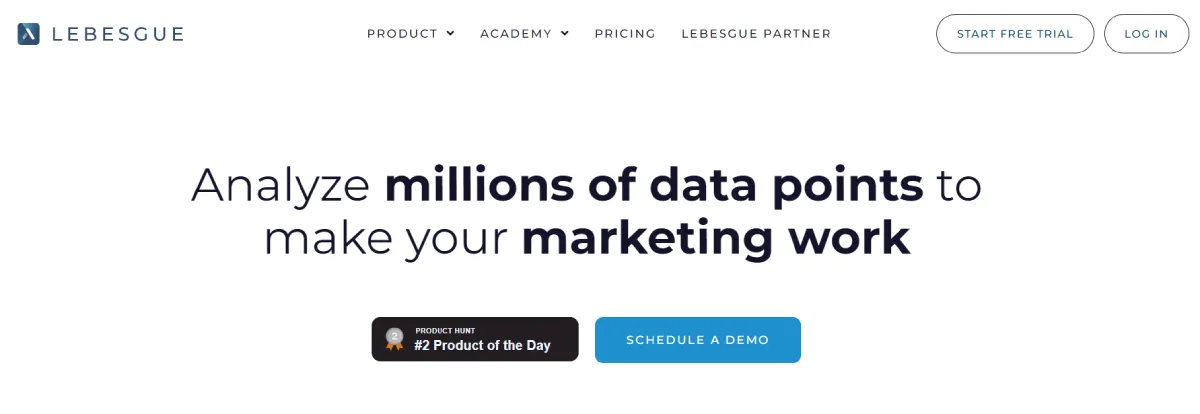Click the word "to" ending first headline line

pyautogui.click(x=959, y=186)
